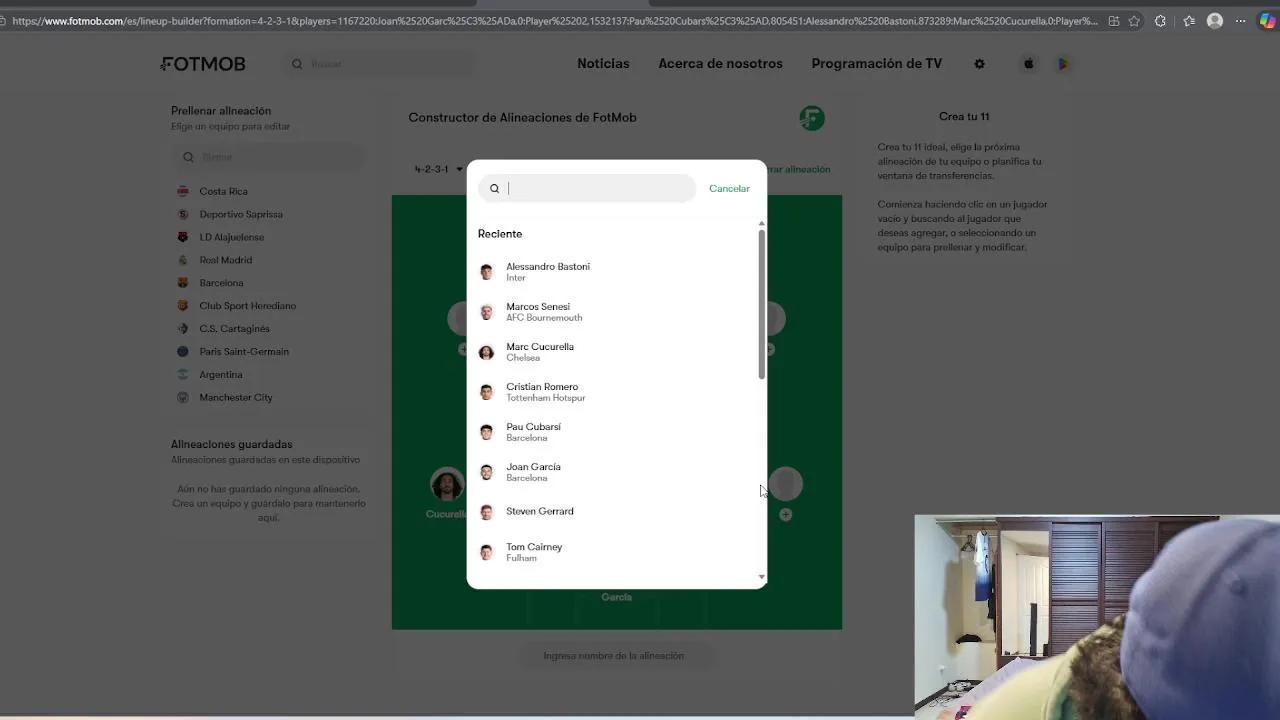Click the Borrar alineación link
This screenshot has width=1280, height=720.
click(x=800, y=169)
